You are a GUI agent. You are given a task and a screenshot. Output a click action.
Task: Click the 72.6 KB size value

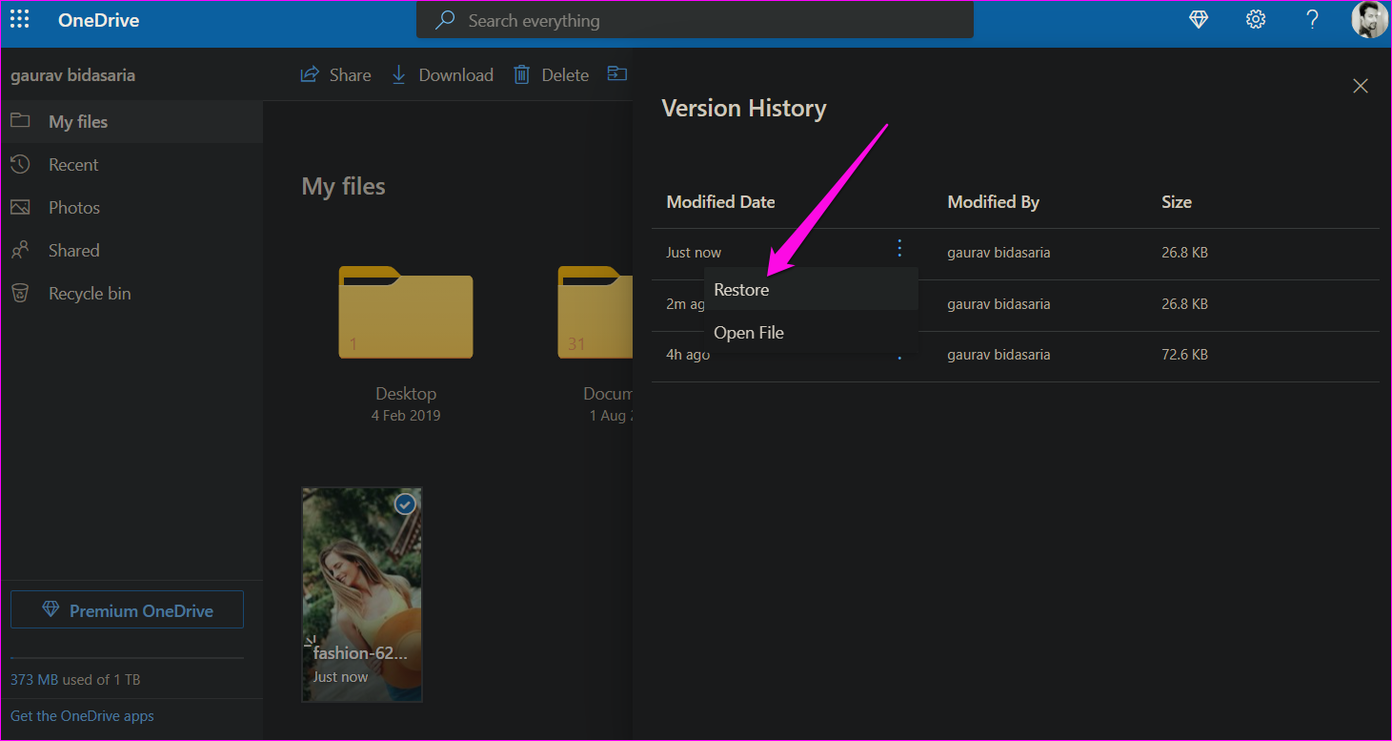(x=1185, y=355)
